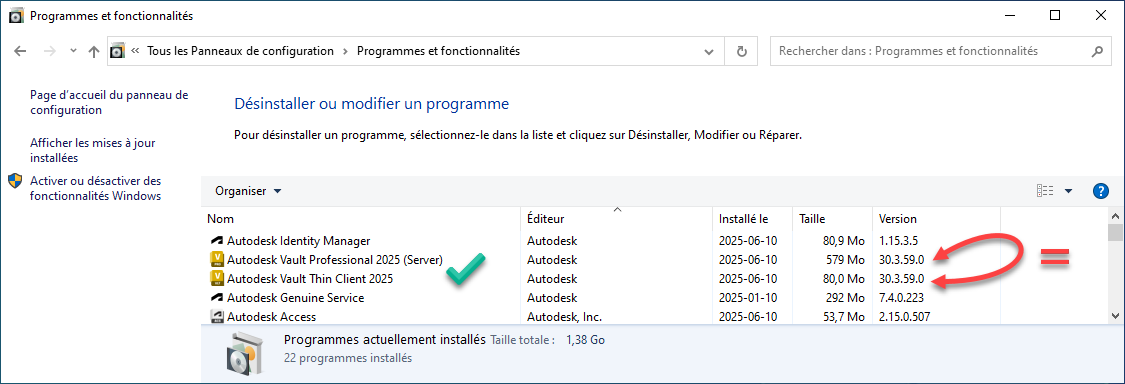Sort by the Éditeur column header

point(617,219)
